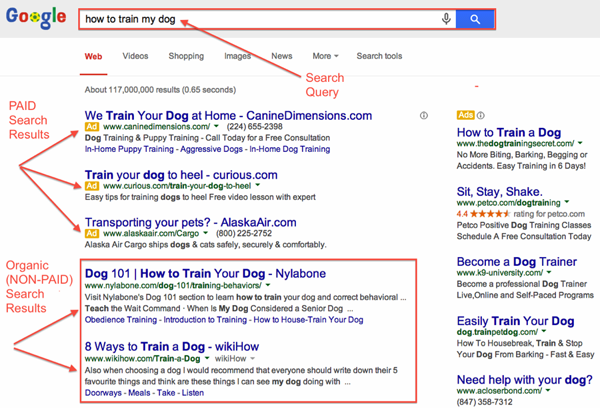Select the Shopping tab

[186, 57]
